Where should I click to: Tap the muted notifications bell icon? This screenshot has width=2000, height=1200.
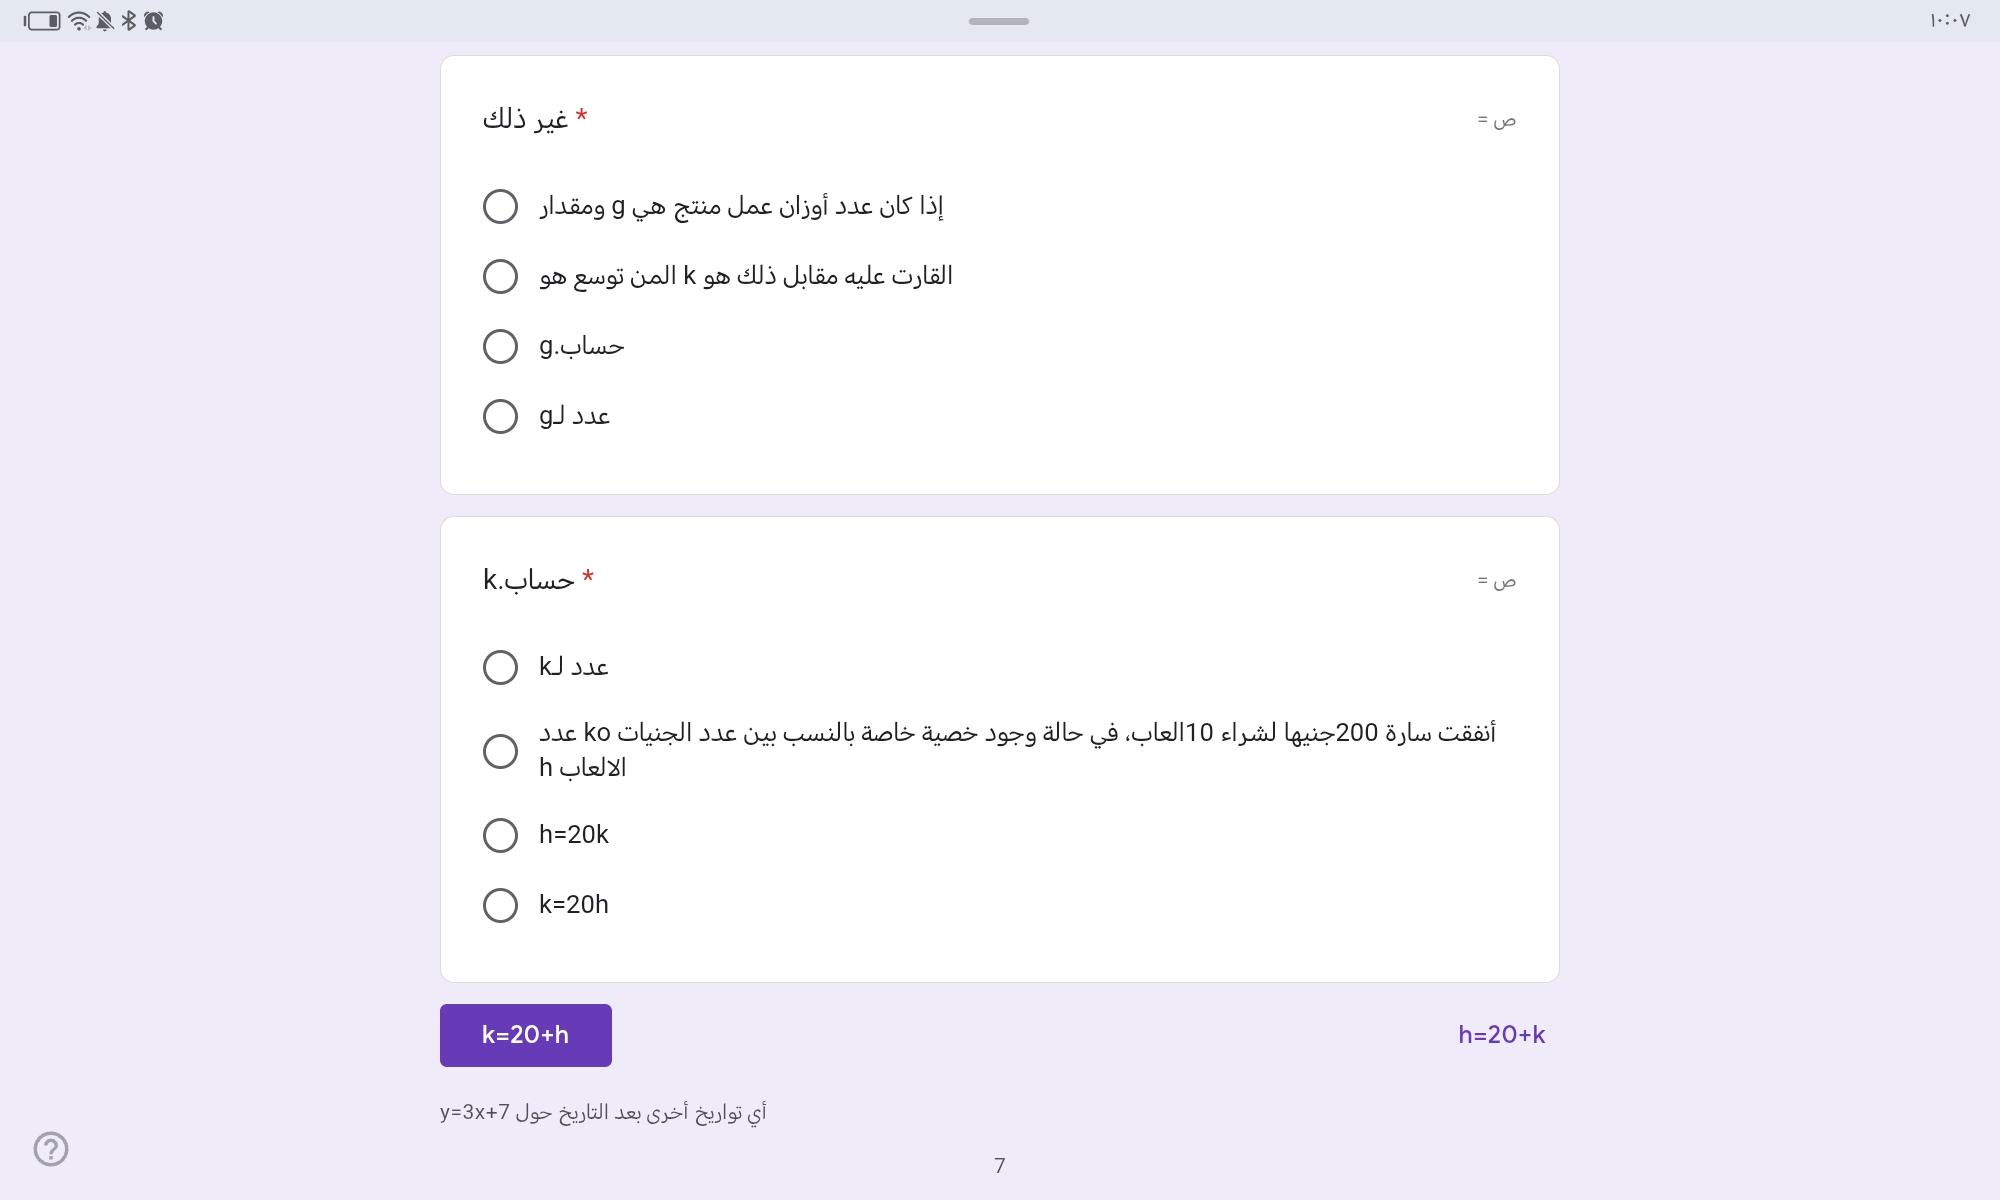point(104,20)
